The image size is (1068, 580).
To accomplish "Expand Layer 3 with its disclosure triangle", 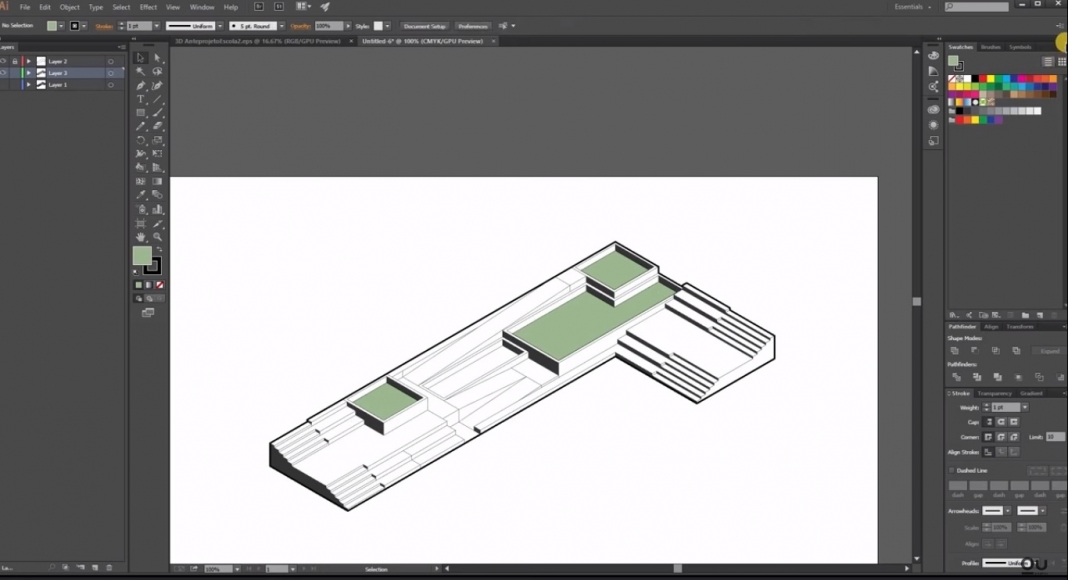I will click(29, 73).
